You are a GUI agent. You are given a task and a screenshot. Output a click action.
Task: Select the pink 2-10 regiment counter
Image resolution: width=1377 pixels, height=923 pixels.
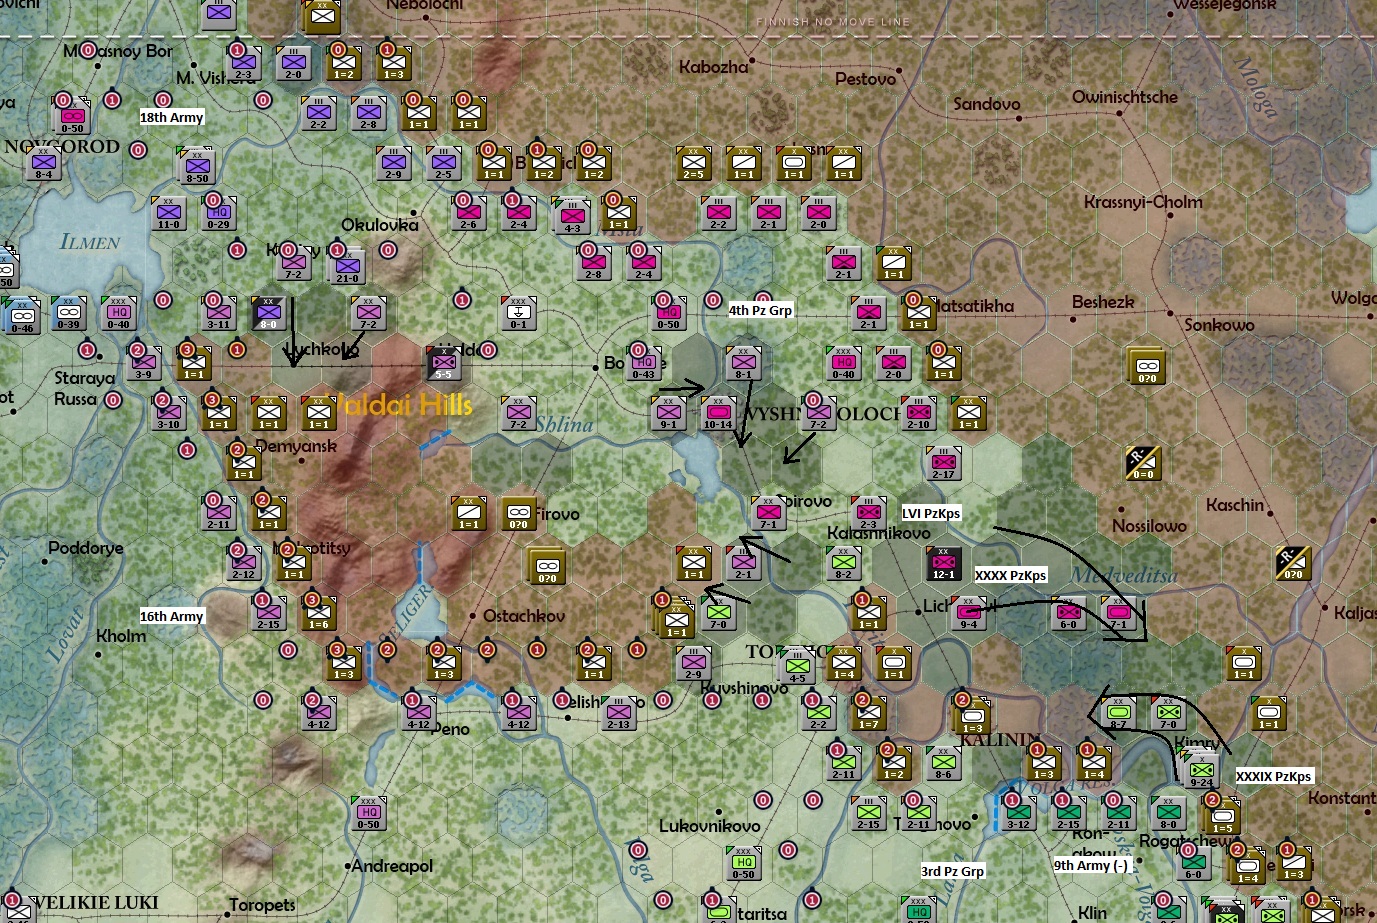coord(919,413)
